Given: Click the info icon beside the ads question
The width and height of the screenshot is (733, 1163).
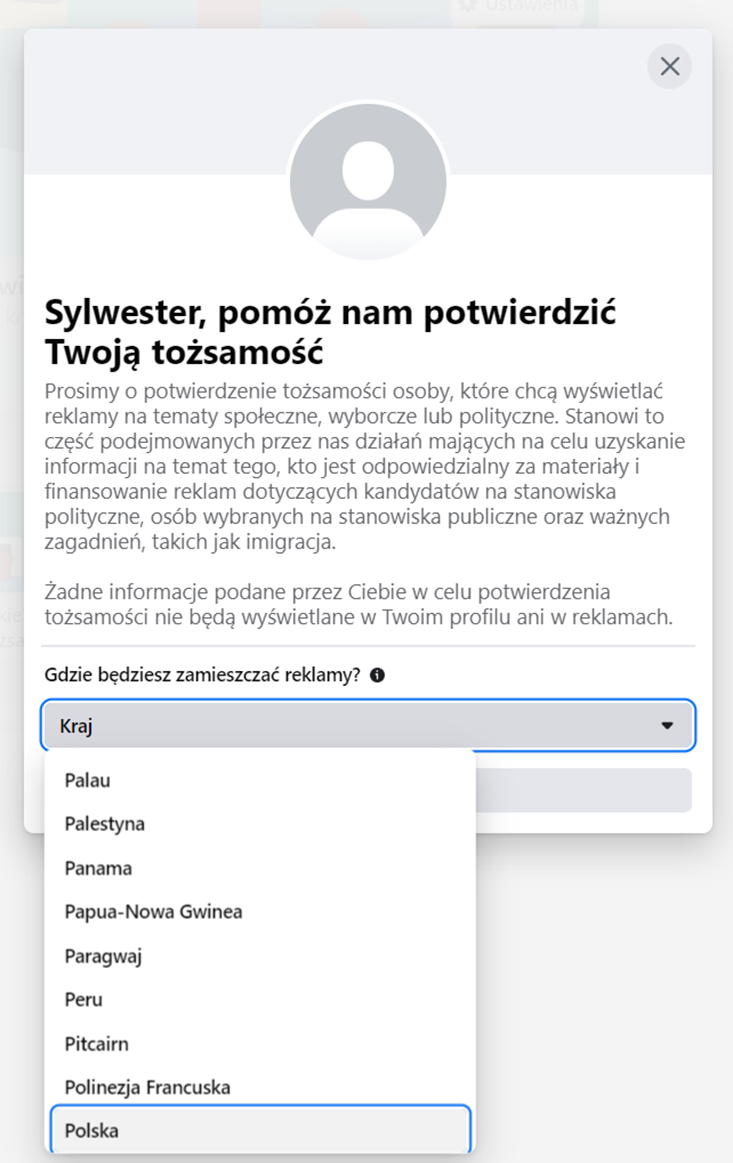Looking at the screenshot, I should coord(377,675).
